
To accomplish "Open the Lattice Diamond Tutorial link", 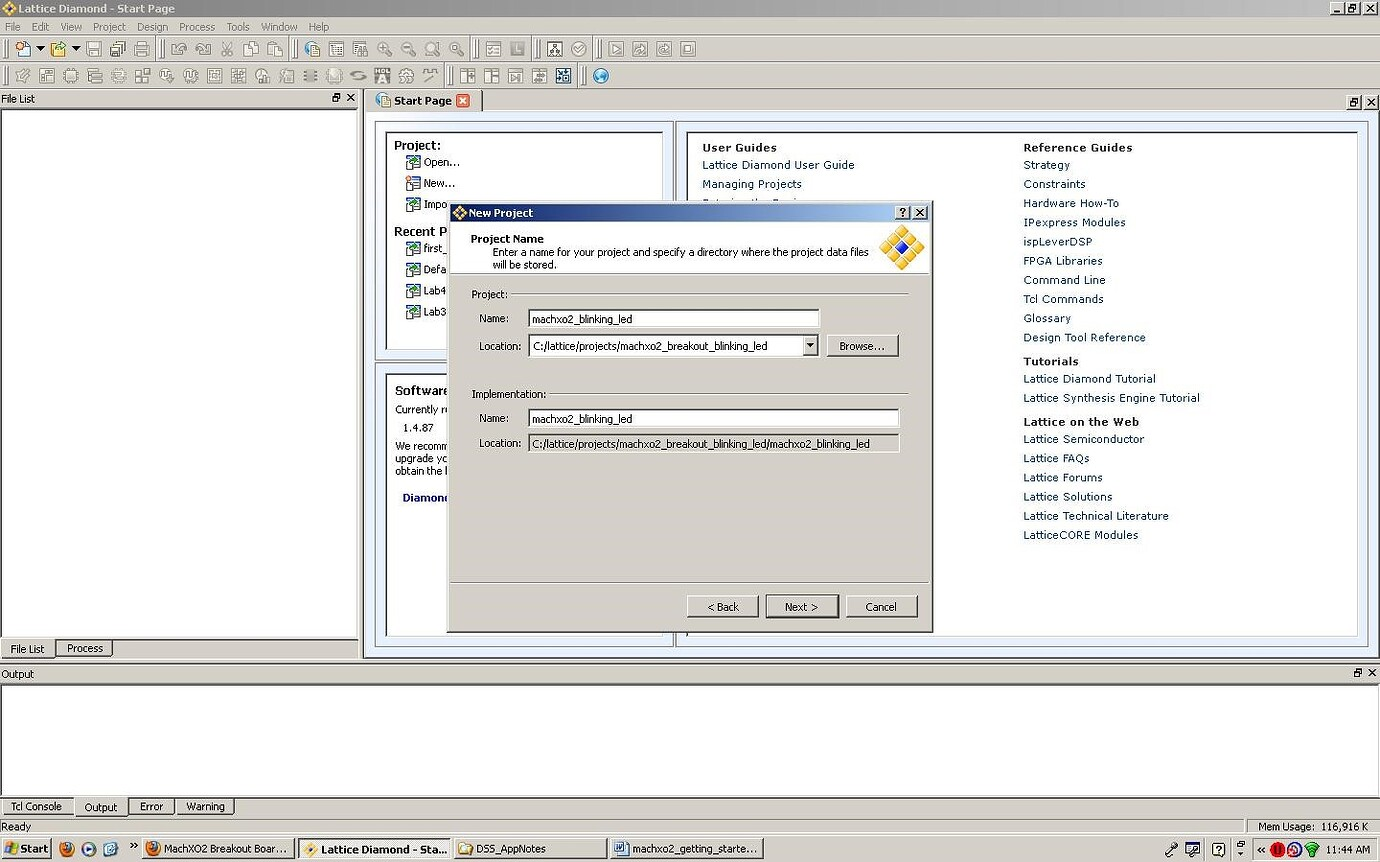I will (1089, 379).
